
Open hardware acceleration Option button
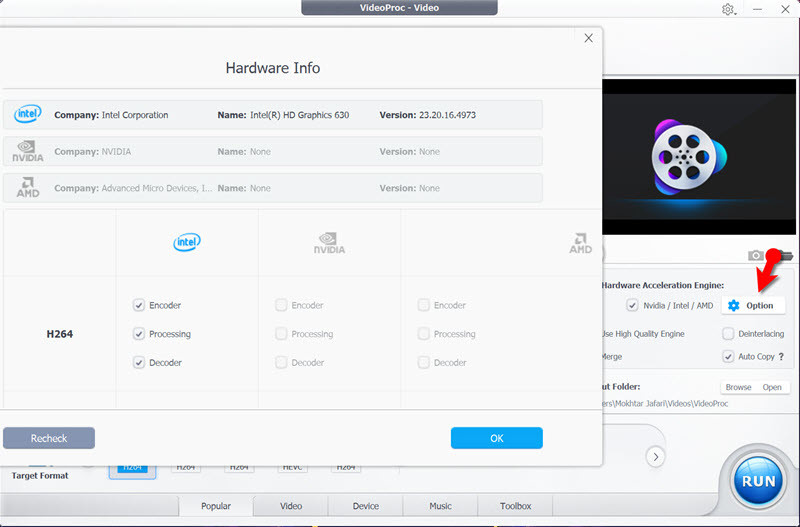point(752,305)
